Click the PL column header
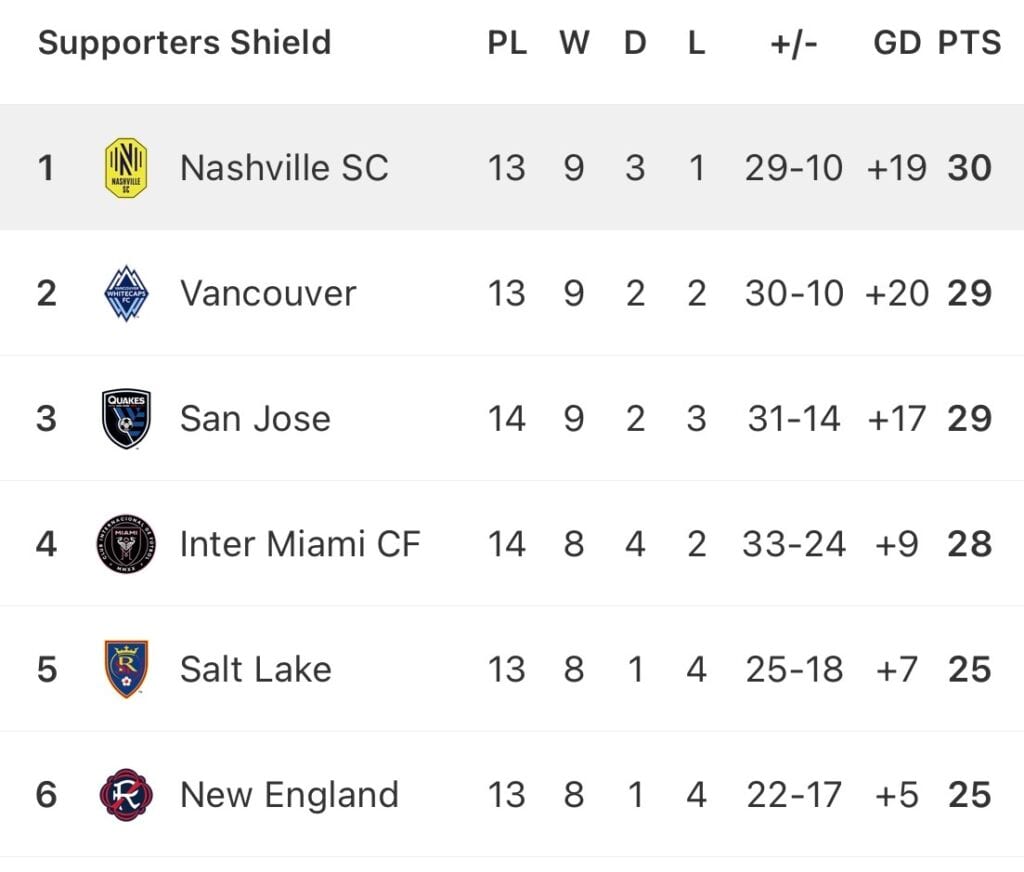 (x=507, y=43)
